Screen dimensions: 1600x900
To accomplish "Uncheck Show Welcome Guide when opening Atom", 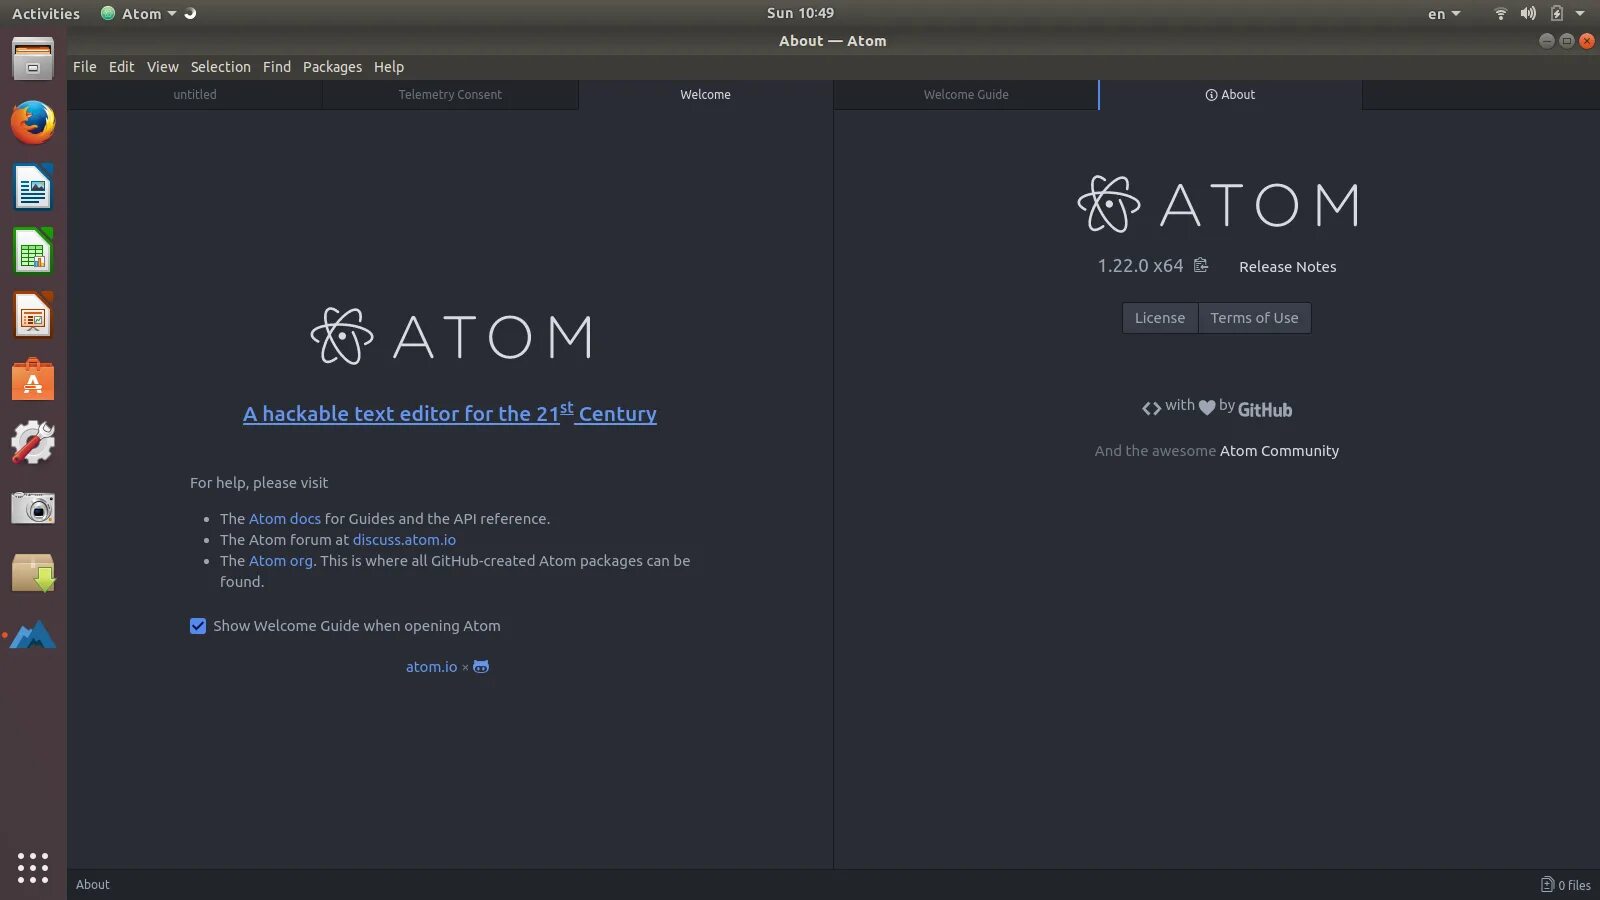I will pyautogui.click(x=198, y=626).
